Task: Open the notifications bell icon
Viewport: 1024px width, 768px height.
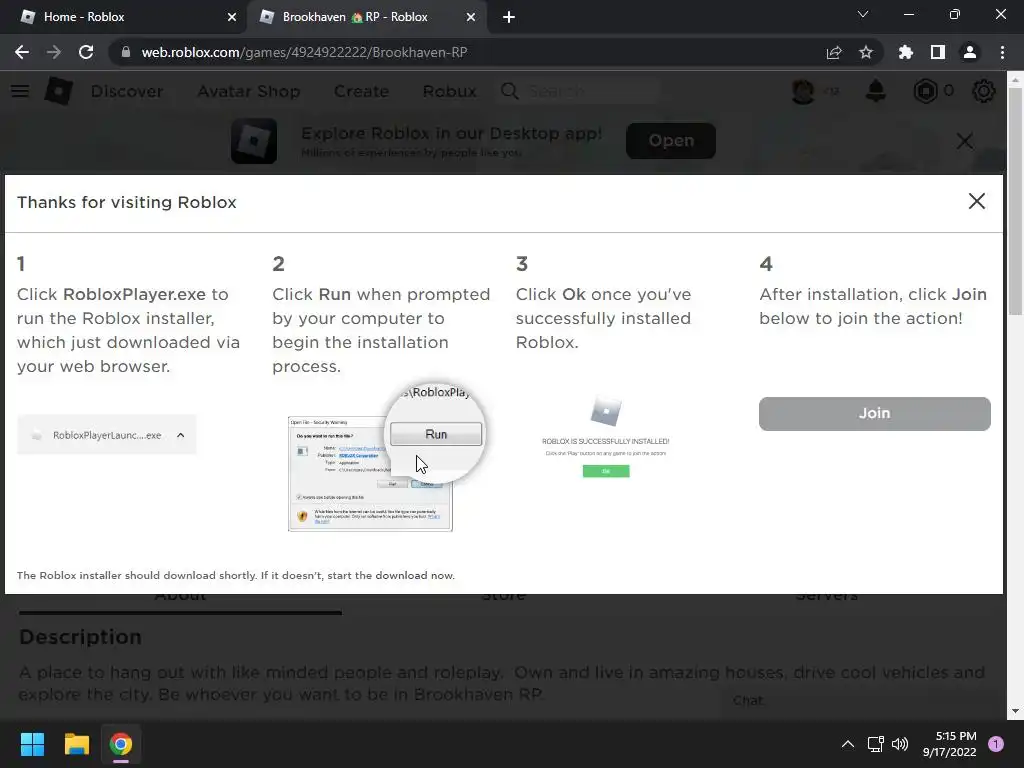Action: coord(875,91)
